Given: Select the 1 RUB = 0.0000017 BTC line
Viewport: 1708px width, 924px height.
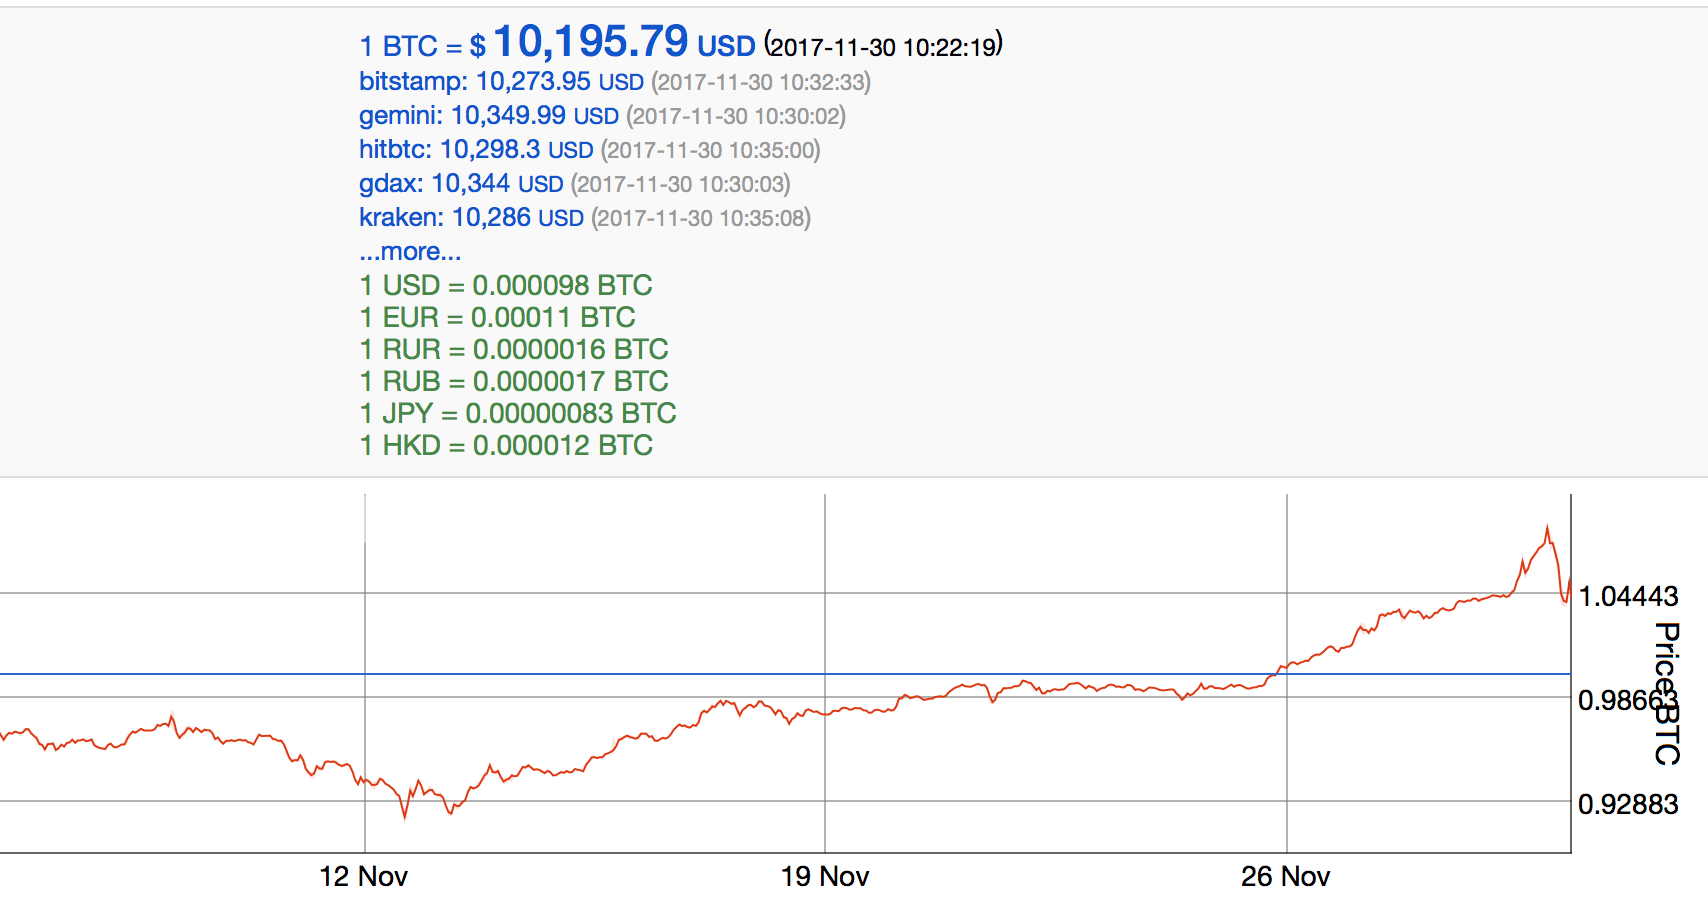Looking at the screenshot, I should click(514, 382).
